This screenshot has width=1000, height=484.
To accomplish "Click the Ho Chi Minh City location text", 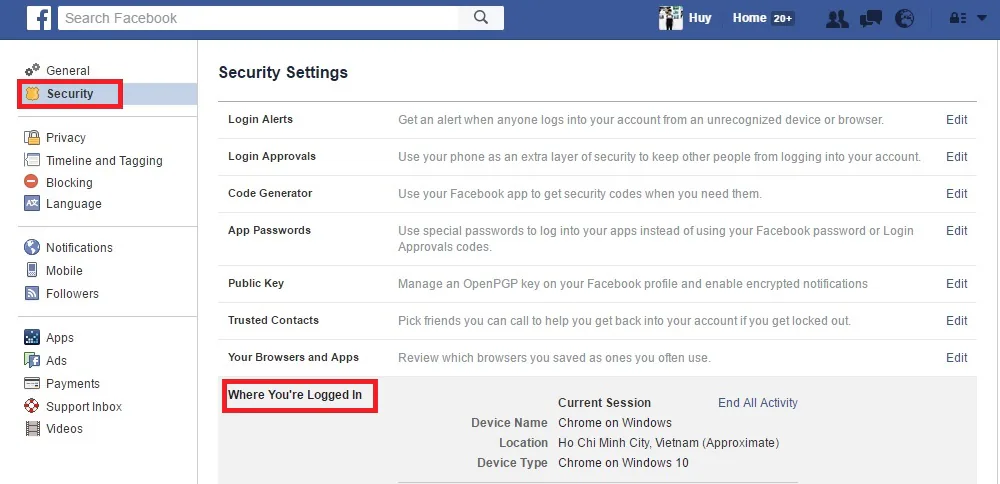I will point(668,443).
